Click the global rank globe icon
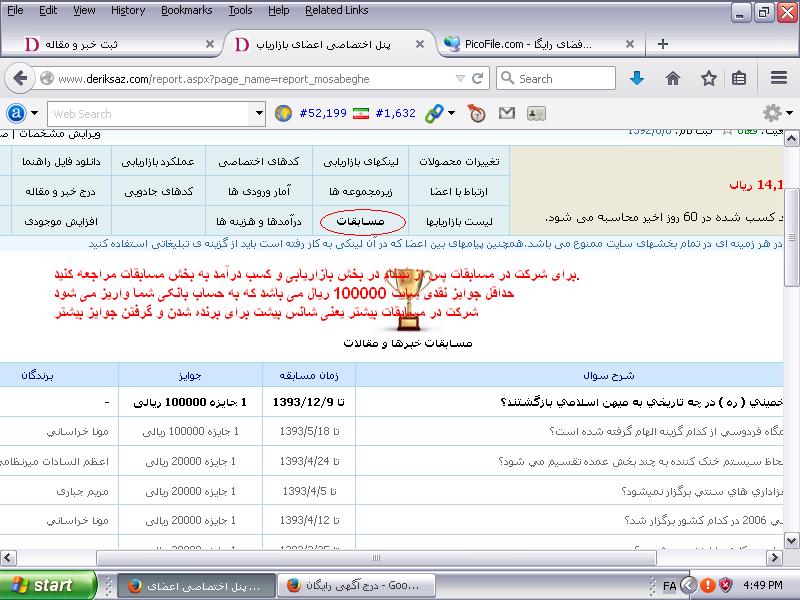This screenshot has width=800, height=600. (283, 113)
